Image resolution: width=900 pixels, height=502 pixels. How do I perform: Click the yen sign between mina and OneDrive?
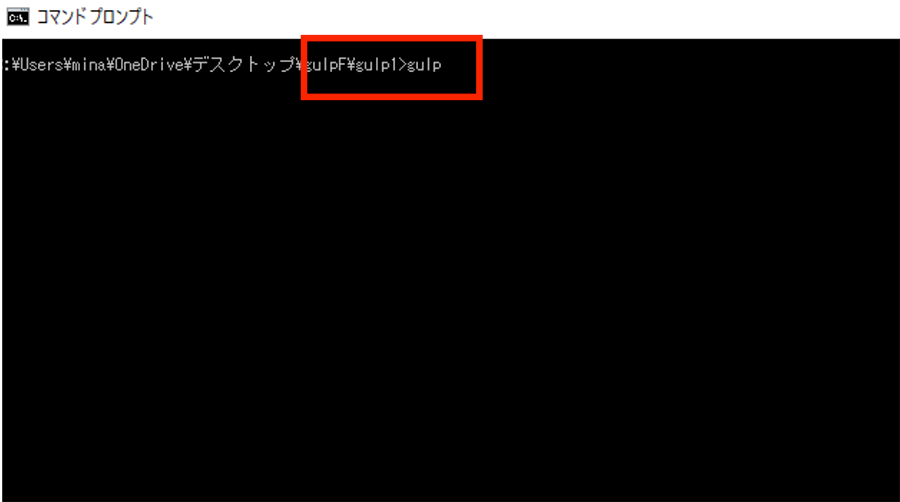coord(111,65)
